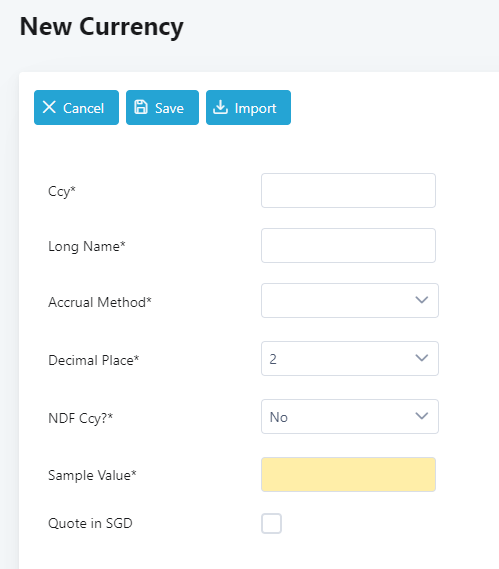Save the new currency record
The image size is (499, 569).
tap(162, 107)
